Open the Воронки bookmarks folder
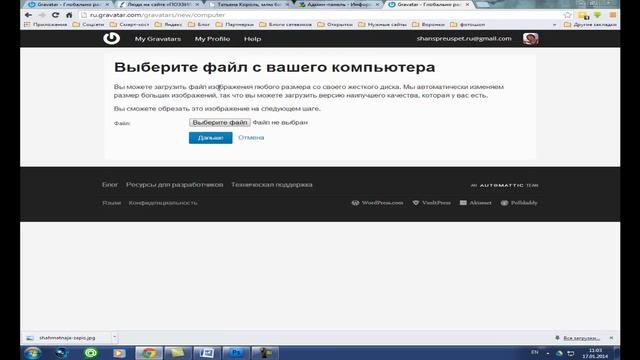Screen dimensions: 640x360 coord(429,24)
